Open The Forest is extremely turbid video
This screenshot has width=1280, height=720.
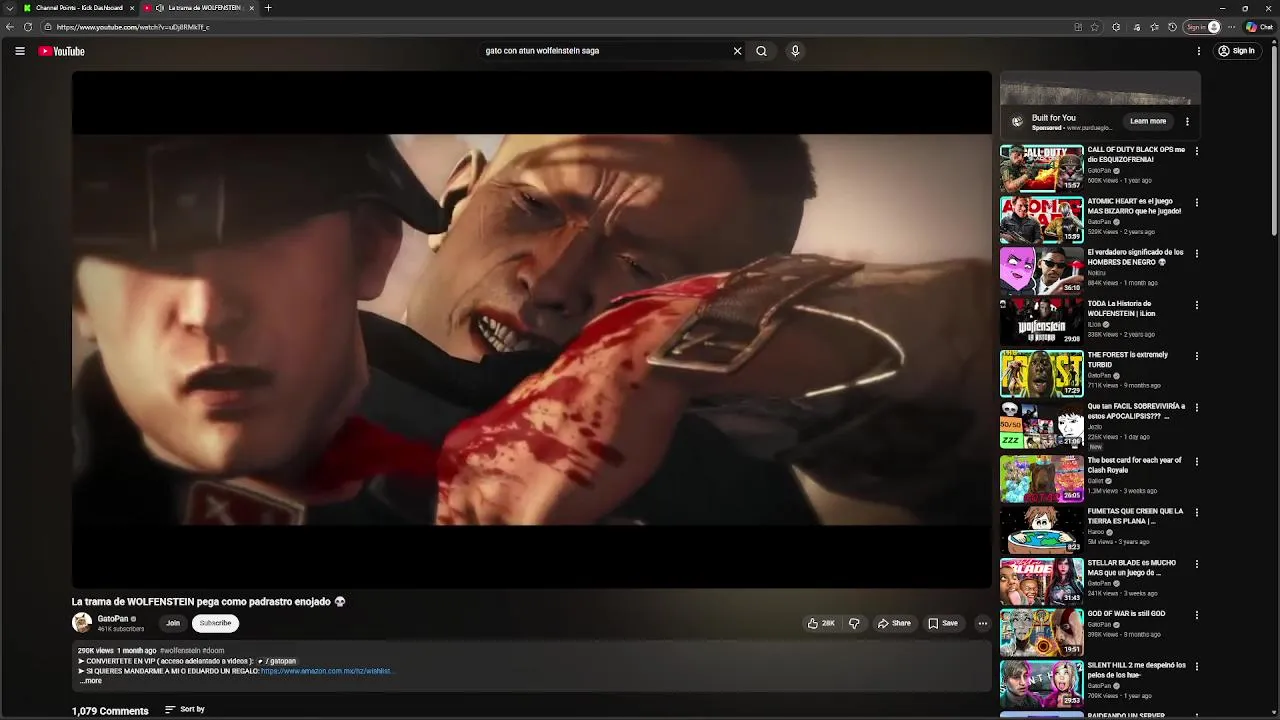pos(1041,373)
